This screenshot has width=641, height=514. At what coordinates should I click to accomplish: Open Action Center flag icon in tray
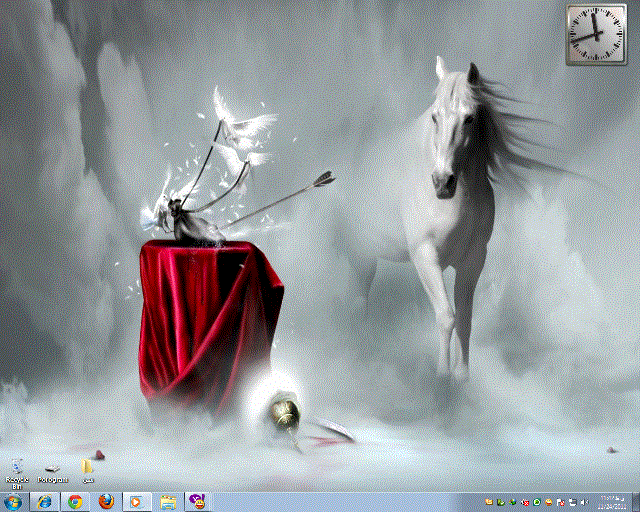coord(561,502)
